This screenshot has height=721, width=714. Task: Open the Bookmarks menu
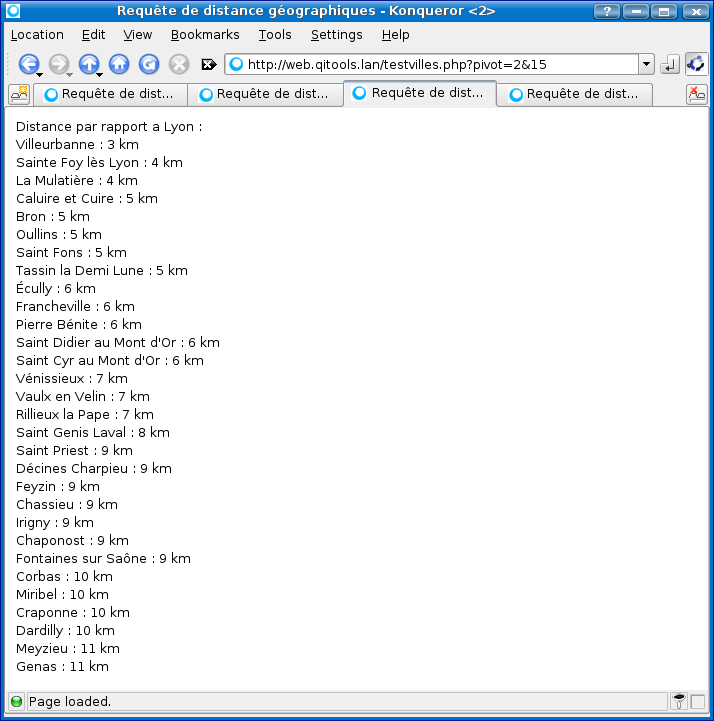(x=205, y=35)
